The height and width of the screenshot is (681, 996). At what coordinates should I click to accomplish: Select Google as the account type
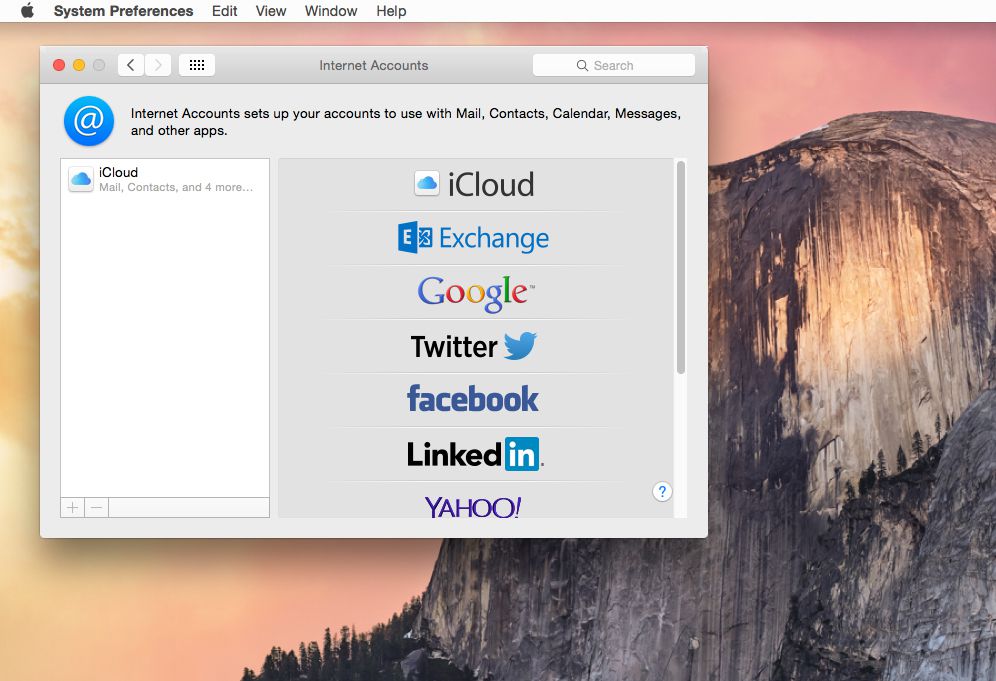[475, 292]
